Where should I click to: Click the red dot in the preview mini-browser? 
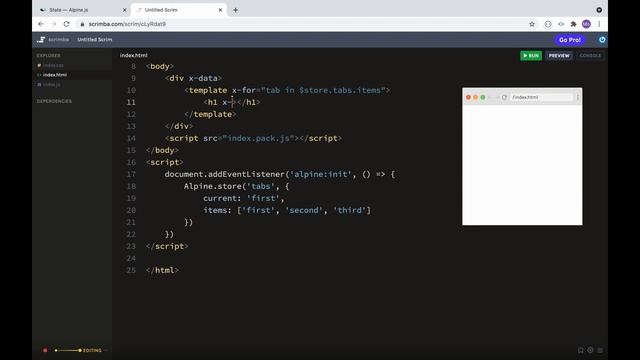(469, 97)
